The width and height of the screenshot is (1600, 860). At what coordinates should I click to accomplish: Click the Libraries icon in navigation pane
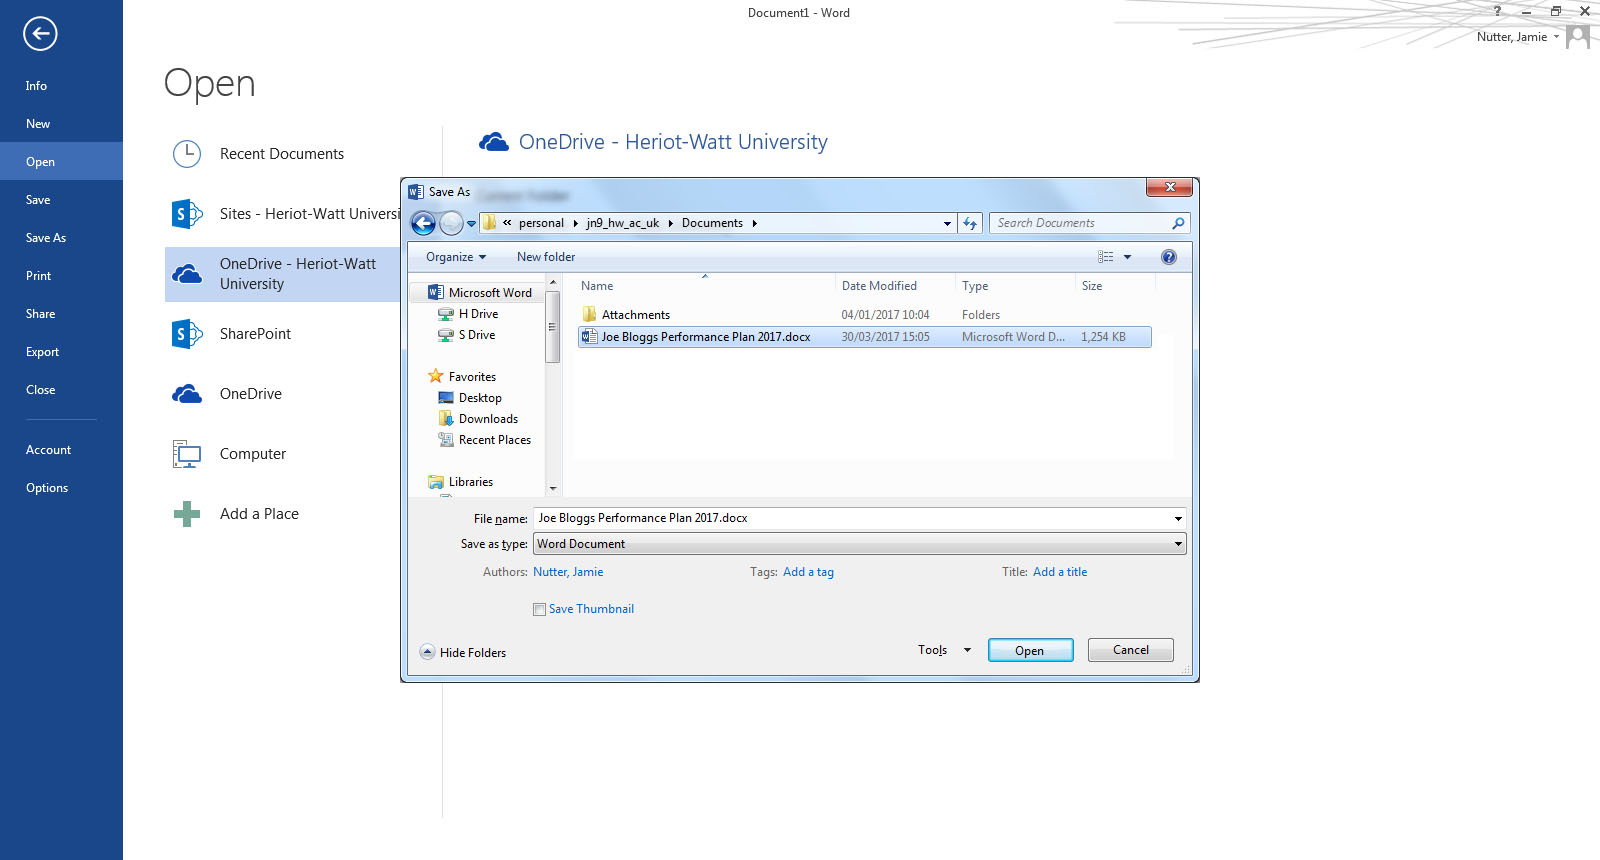click(436, 482)
